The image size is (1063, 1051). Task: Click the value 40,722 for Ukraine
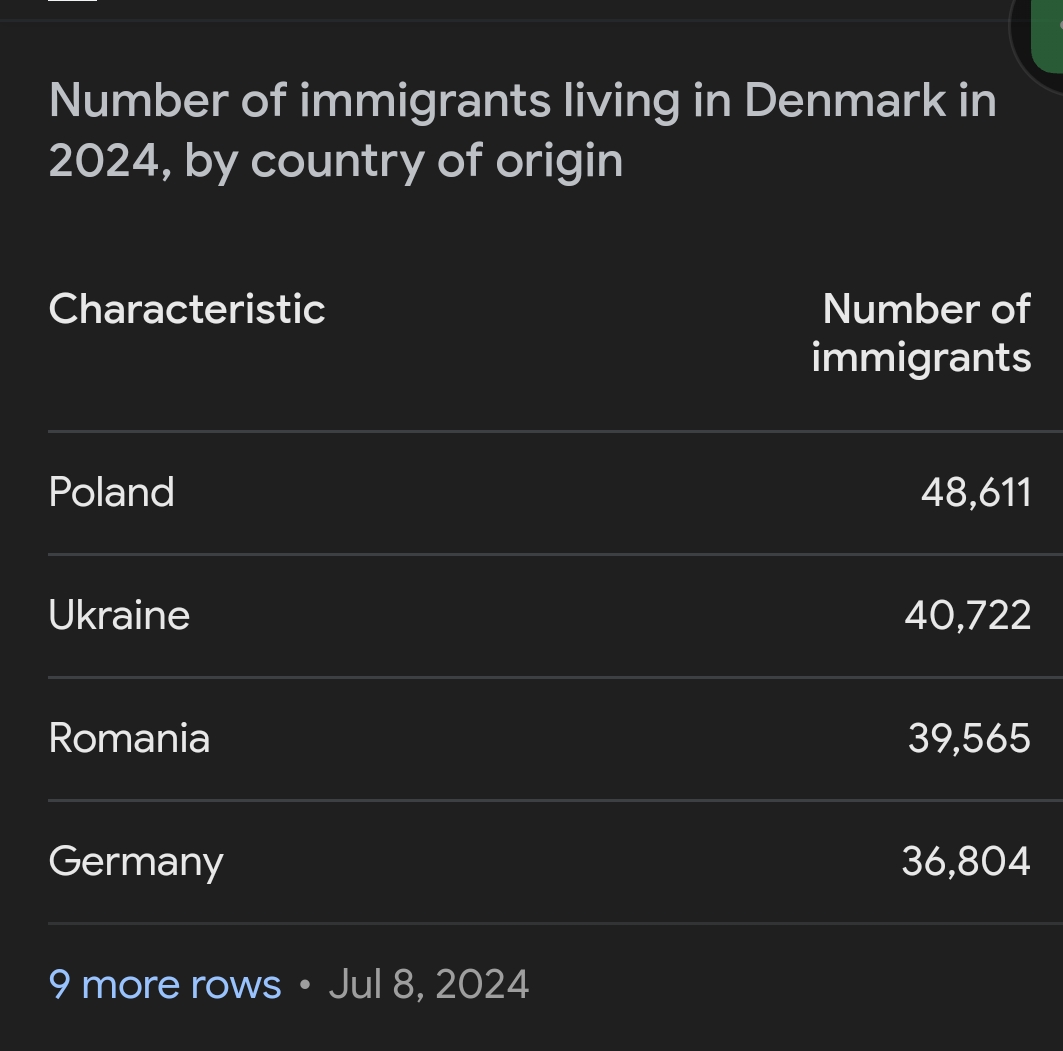967,615
